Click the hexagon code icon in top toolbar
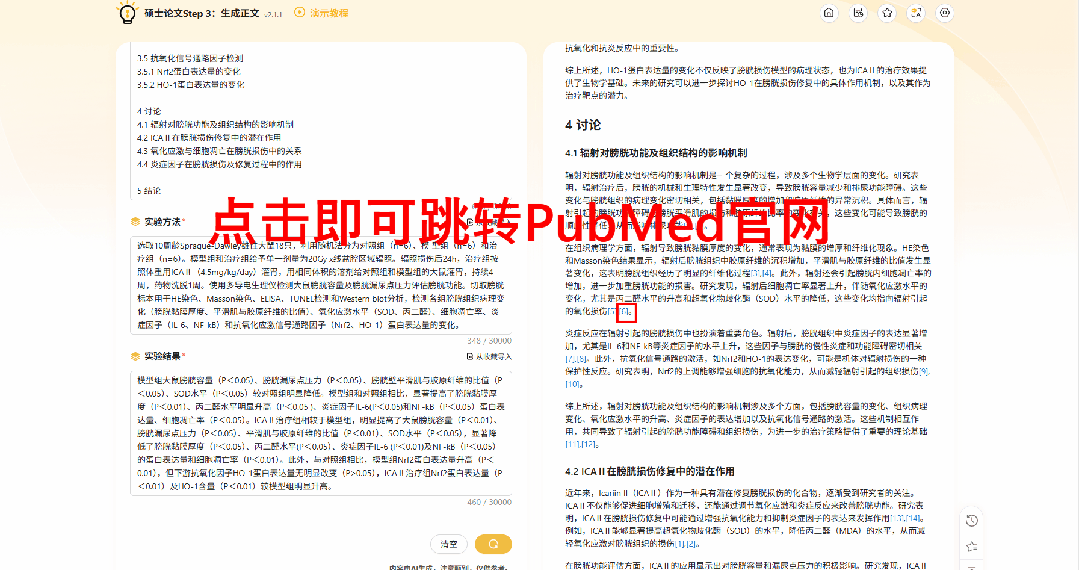Screen dimensions: 1079x570 945,12
